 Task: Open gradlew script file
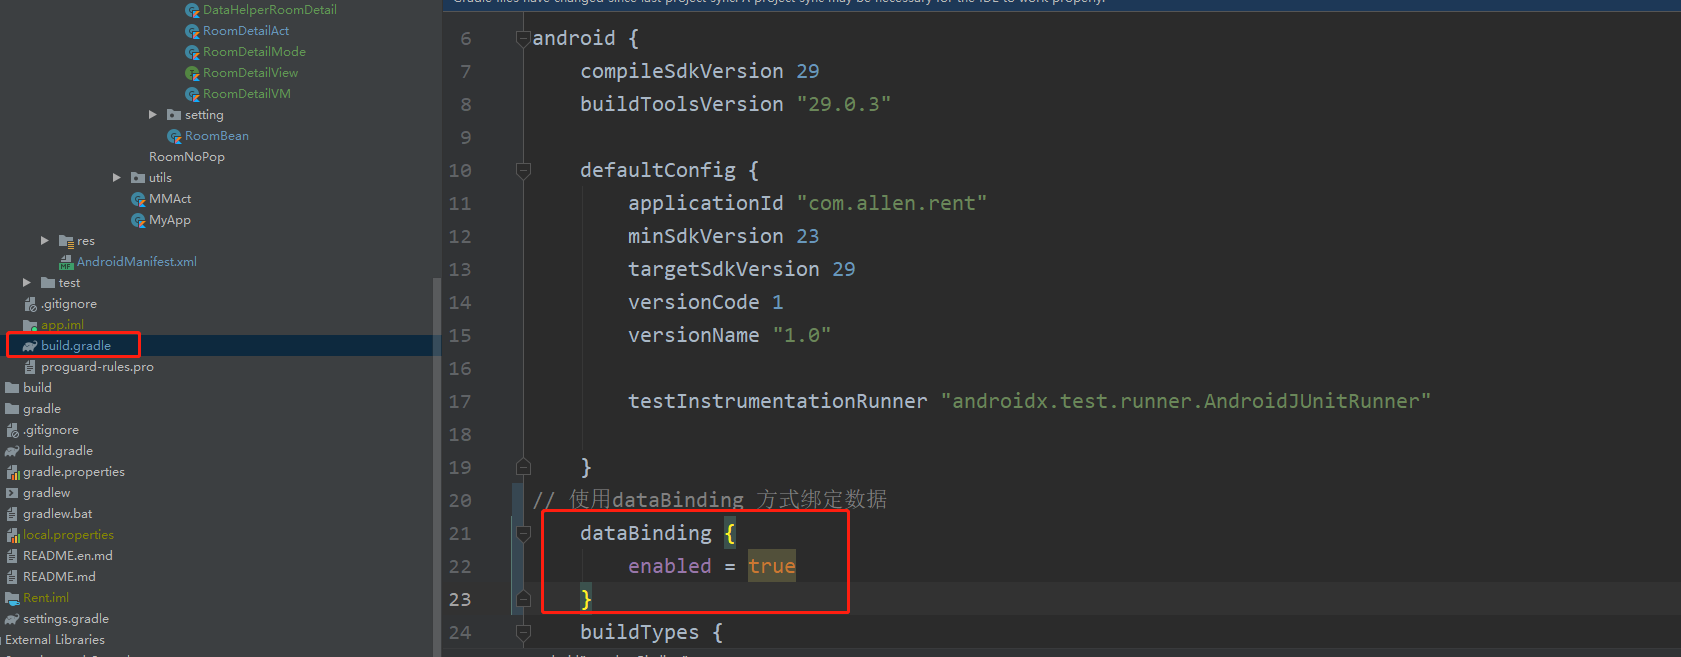click(x=47, y=493)
